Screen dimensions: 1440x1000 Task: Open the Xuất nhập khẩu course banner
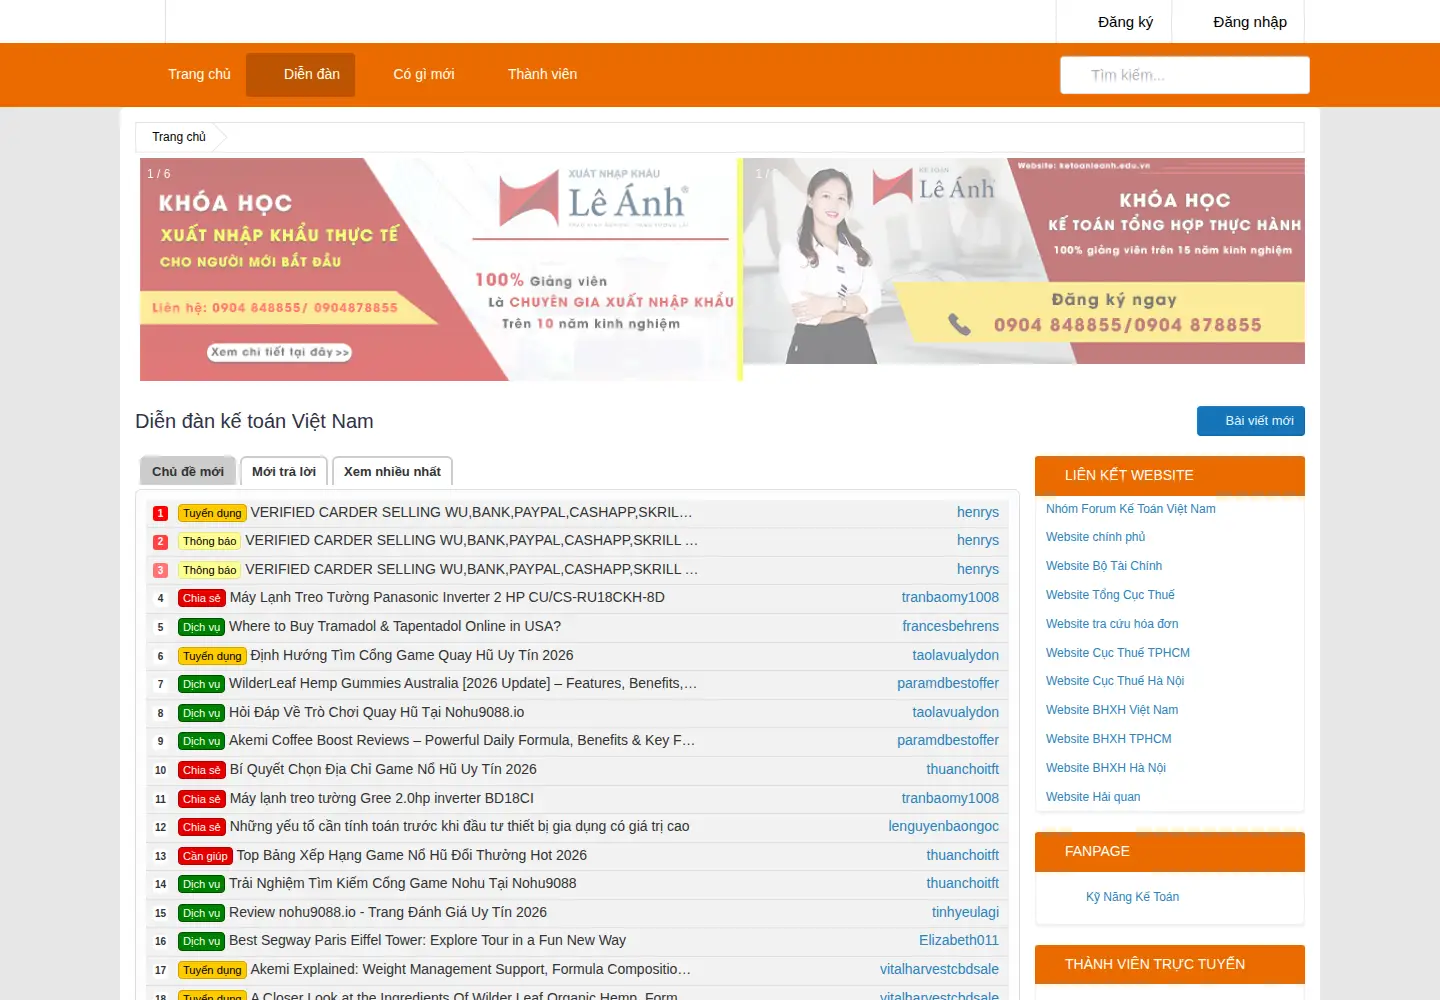coord(439,269)
